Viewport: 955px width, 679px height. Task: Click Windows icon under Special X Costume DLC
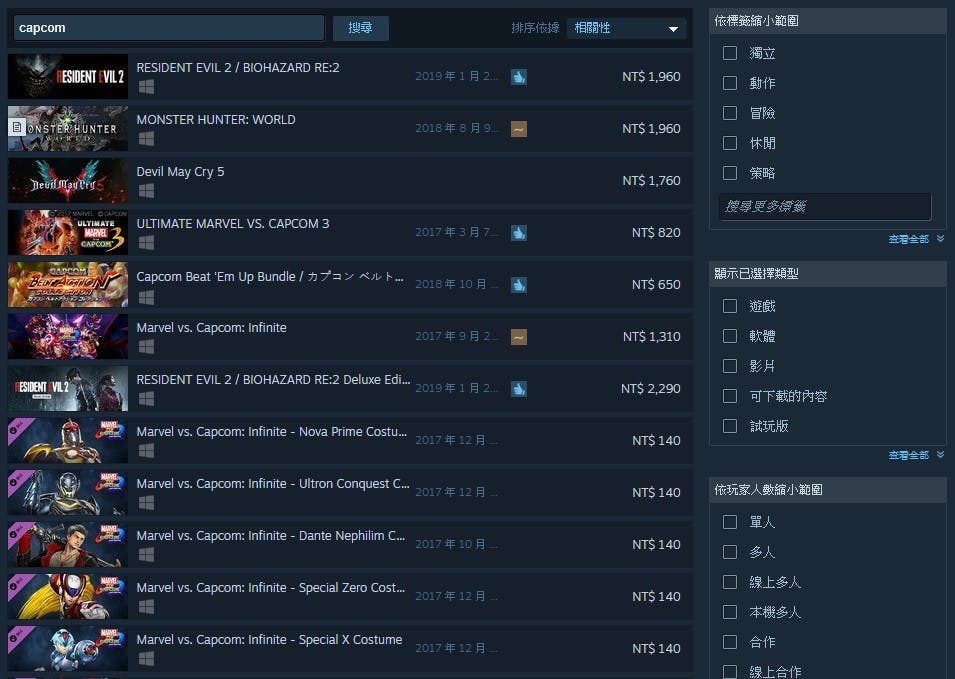pyautogui.click(x=146, y=658)
